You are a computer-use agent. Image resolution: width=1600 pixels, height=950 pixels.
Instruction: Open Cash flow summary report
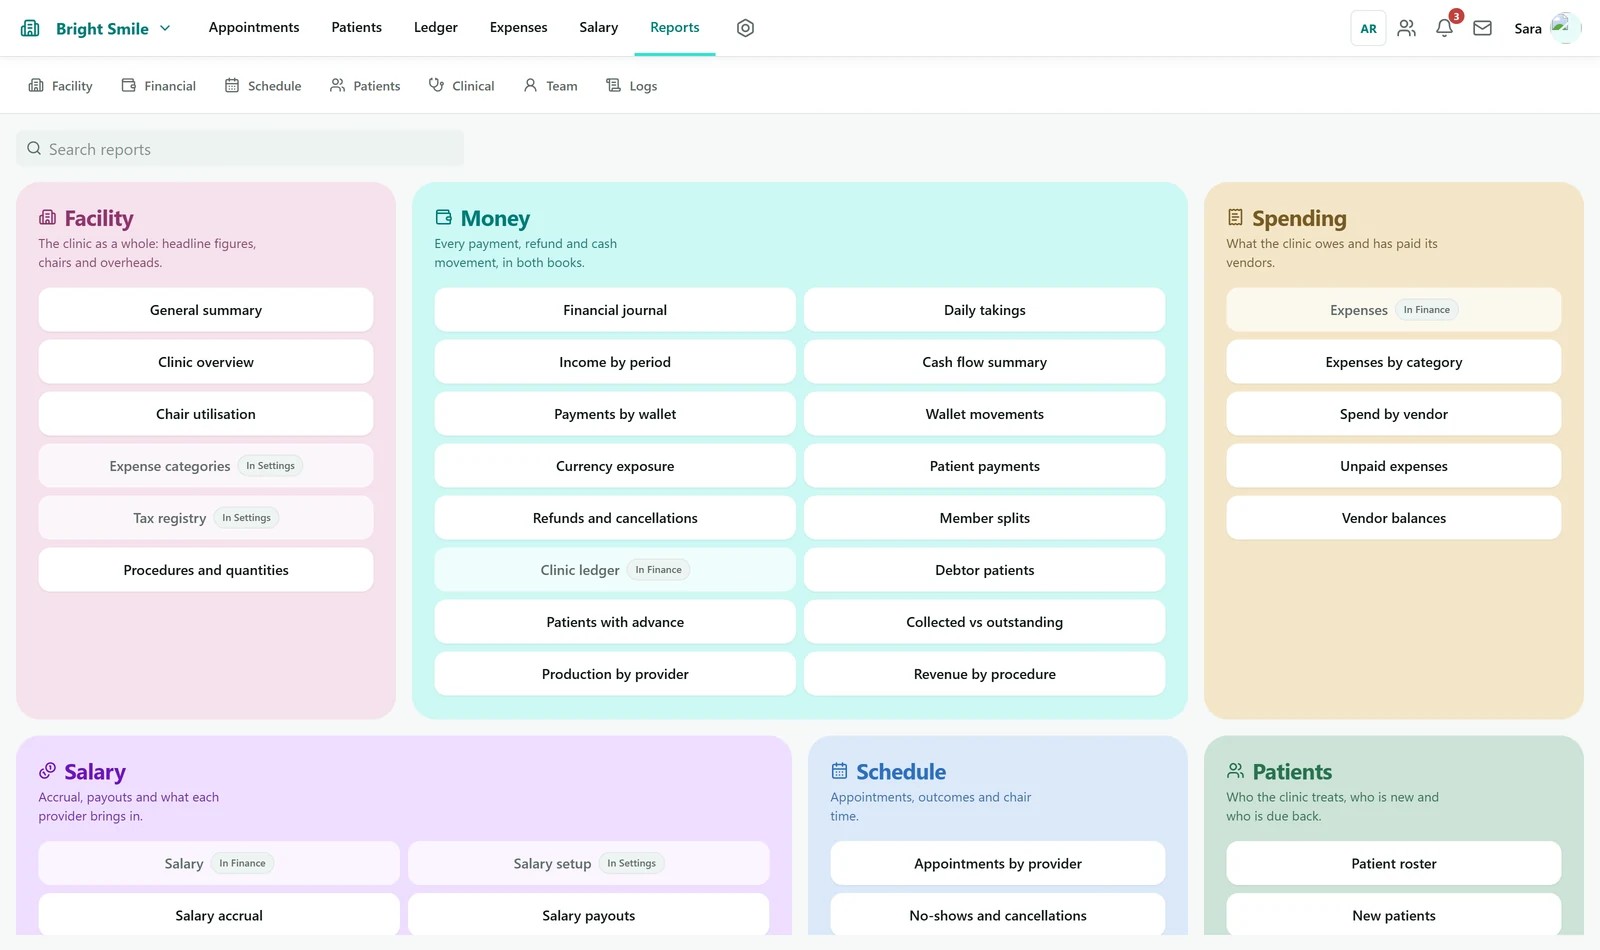click(985, 362)
